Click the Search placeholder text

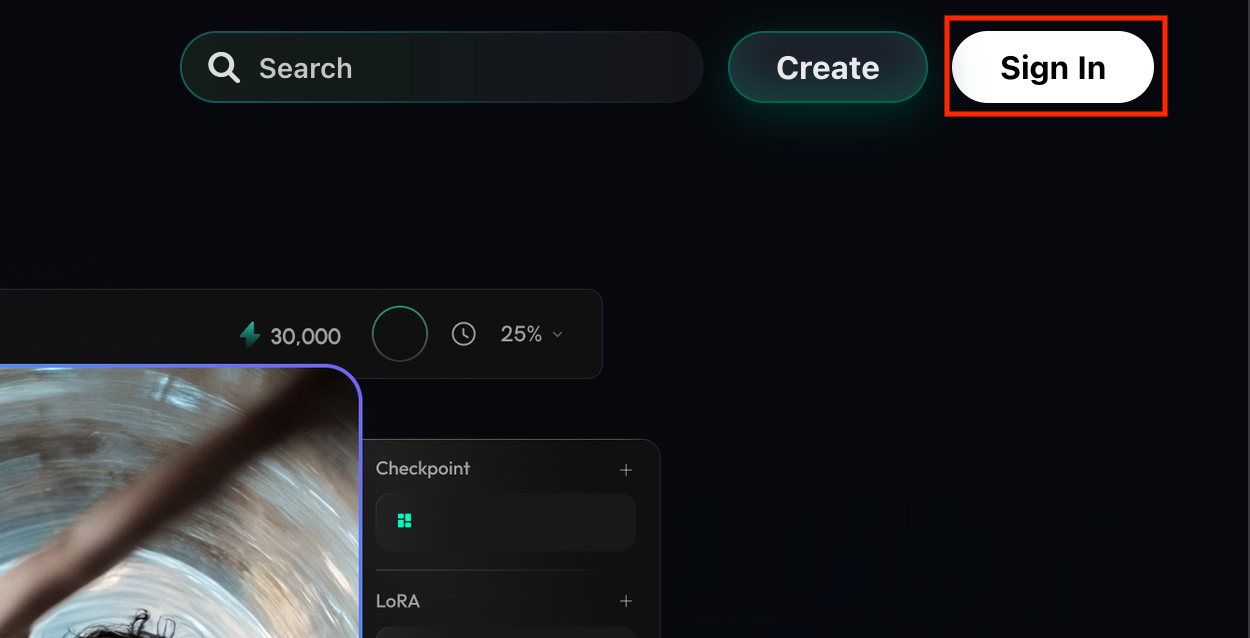pos(305,68)
